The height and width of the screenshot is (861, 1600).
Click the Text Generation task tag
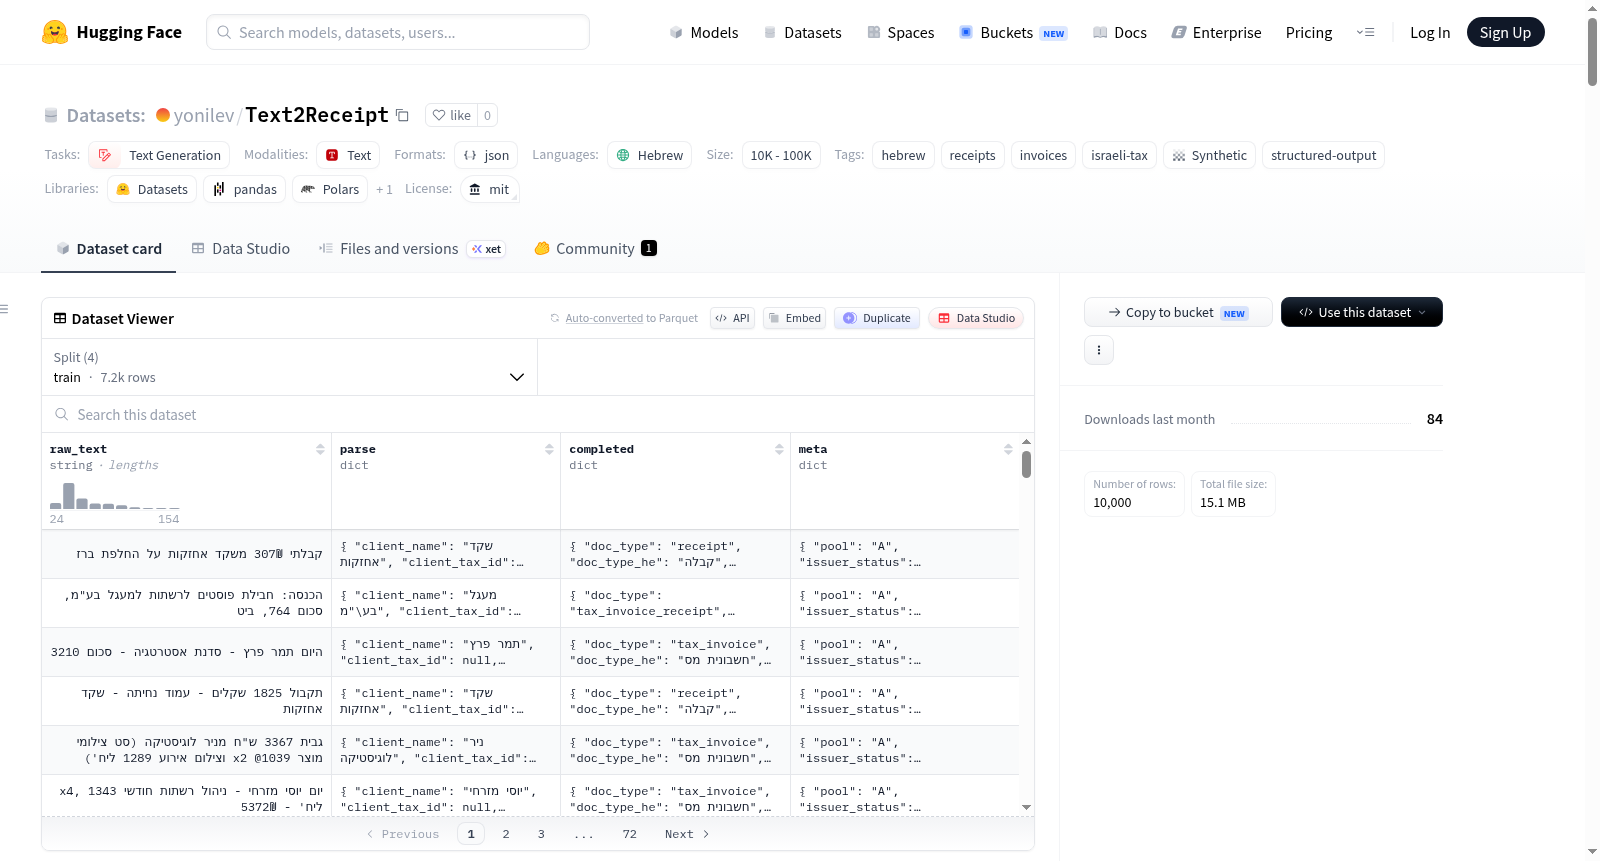point(159,155)
